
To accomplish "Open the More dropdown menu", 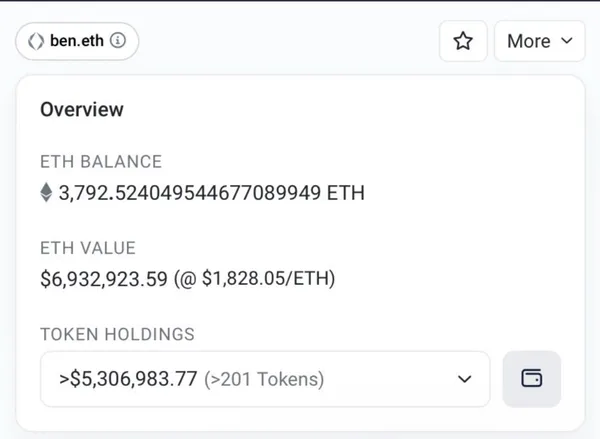I will 539,41.
